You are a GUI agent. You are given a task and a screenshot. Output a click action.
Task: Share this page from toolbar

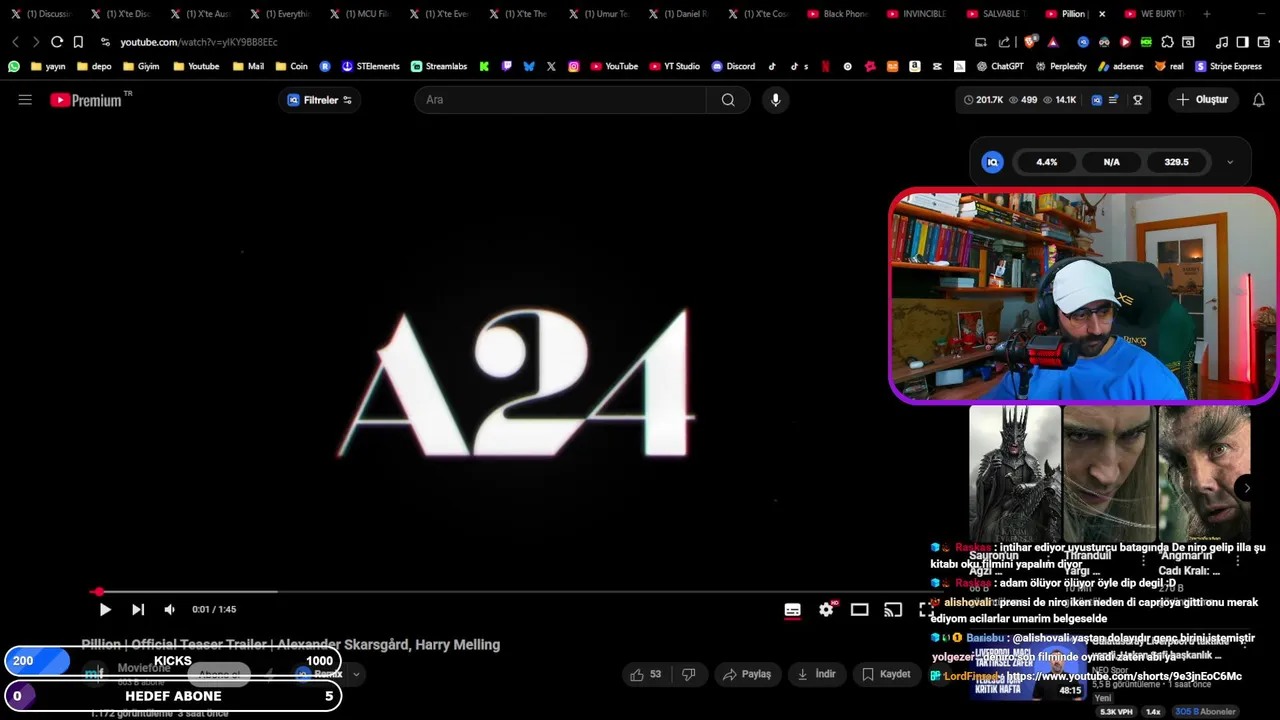[x=1003, y=42]
